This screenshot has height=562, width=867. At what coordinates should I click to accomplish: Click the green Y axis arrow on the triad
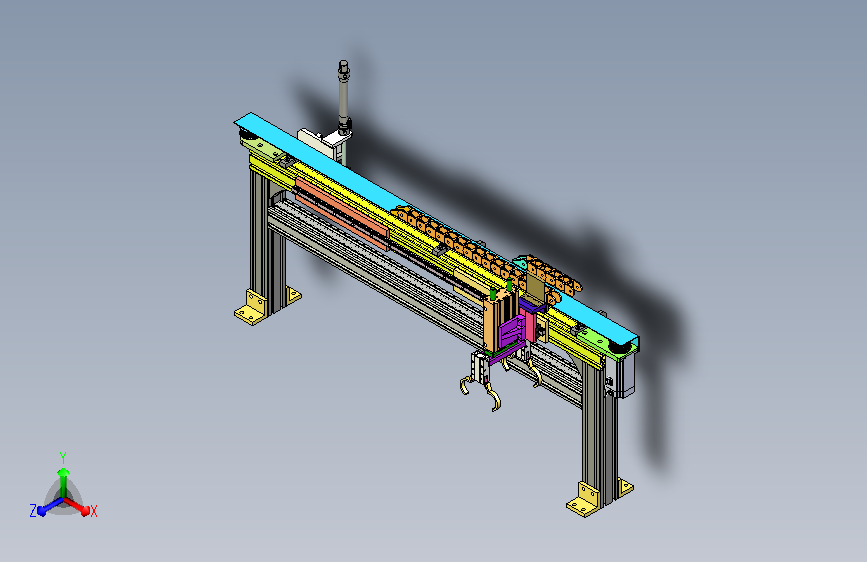pos(64,481)
